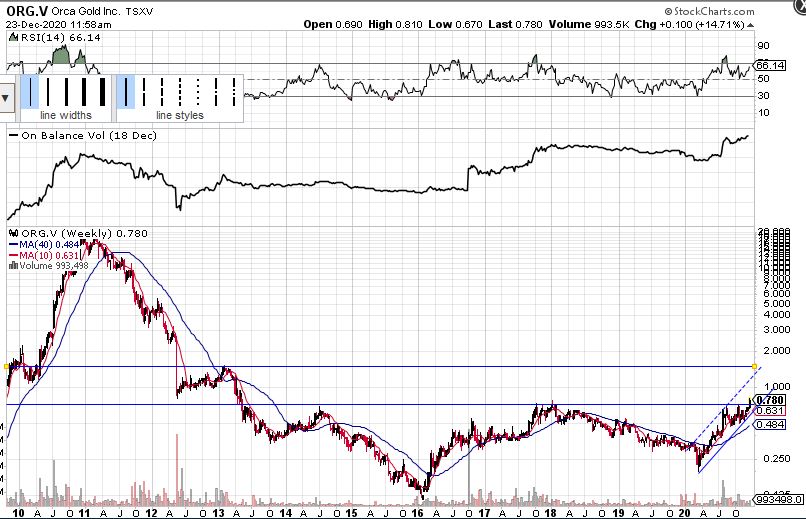Select the thinnest line width option
Viewport: 806px width, 519px height.
pos(30,91)
